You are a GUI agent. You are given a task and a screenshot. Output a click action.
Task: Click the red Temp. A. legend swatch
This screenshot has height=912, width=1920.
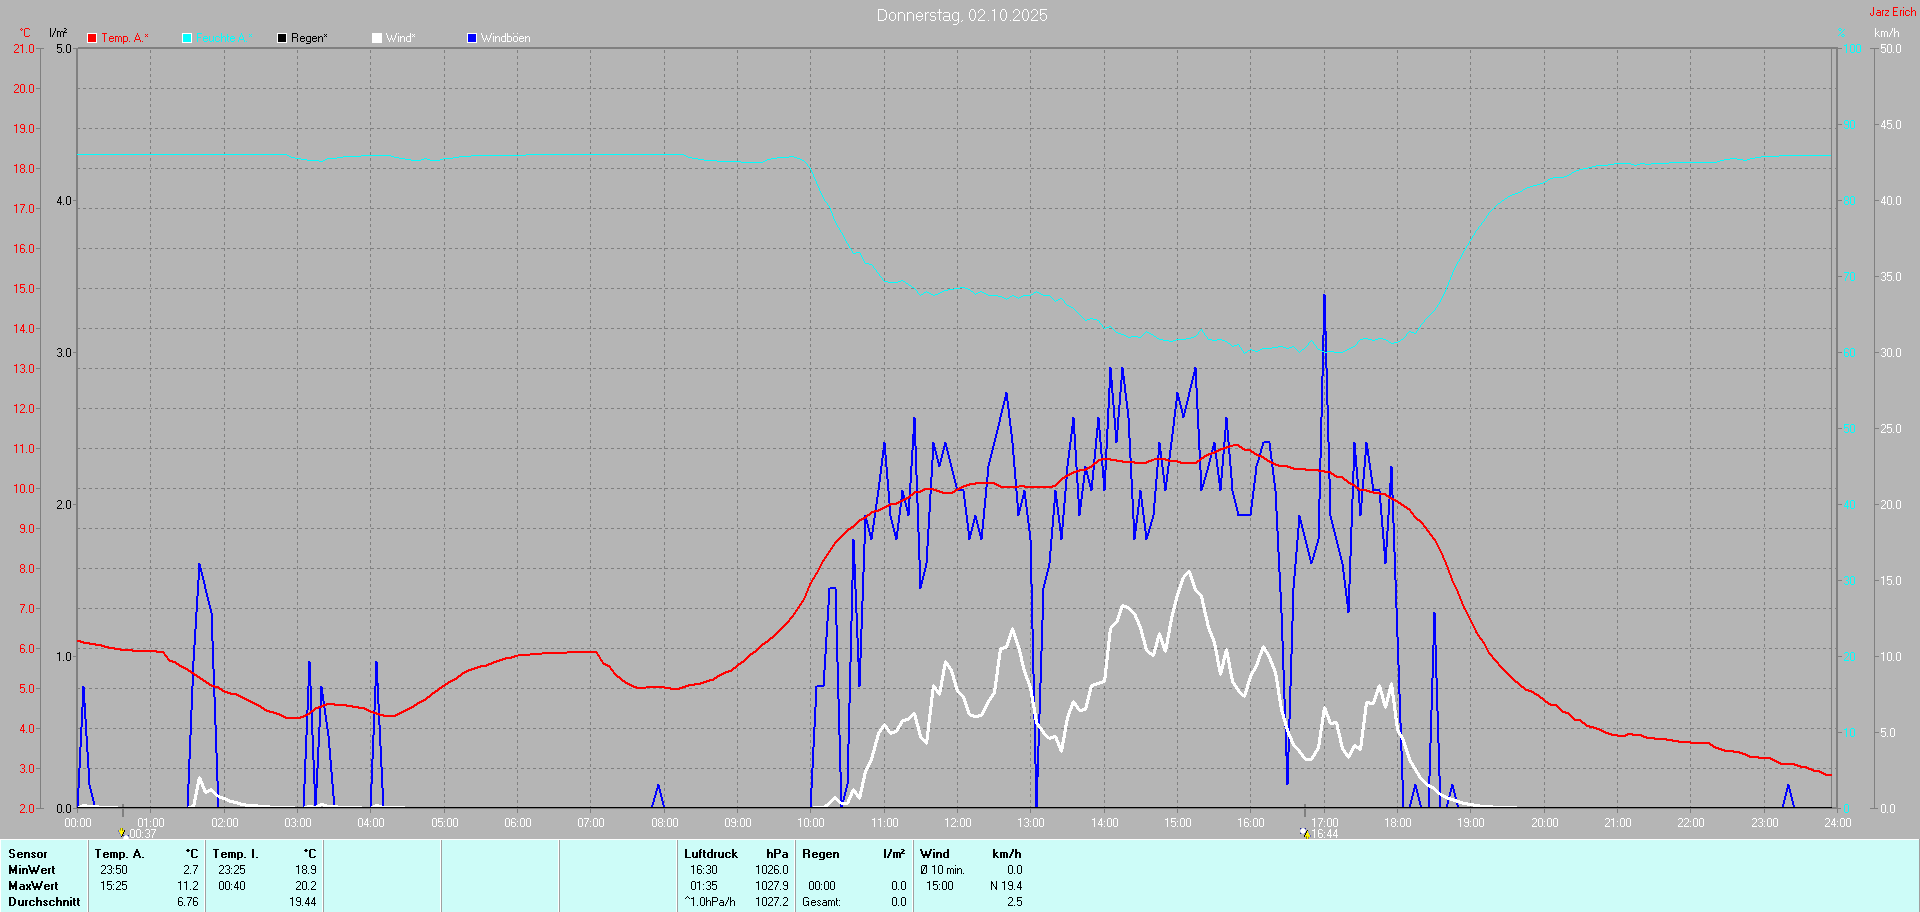(x=92, y=38)
